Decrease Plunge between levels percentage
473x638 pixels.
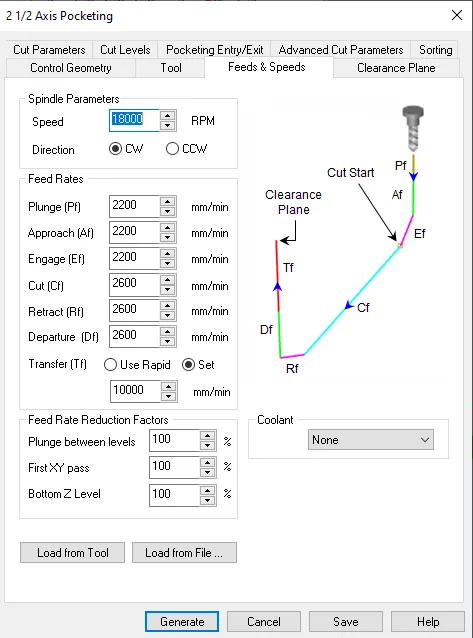point(208,446)
